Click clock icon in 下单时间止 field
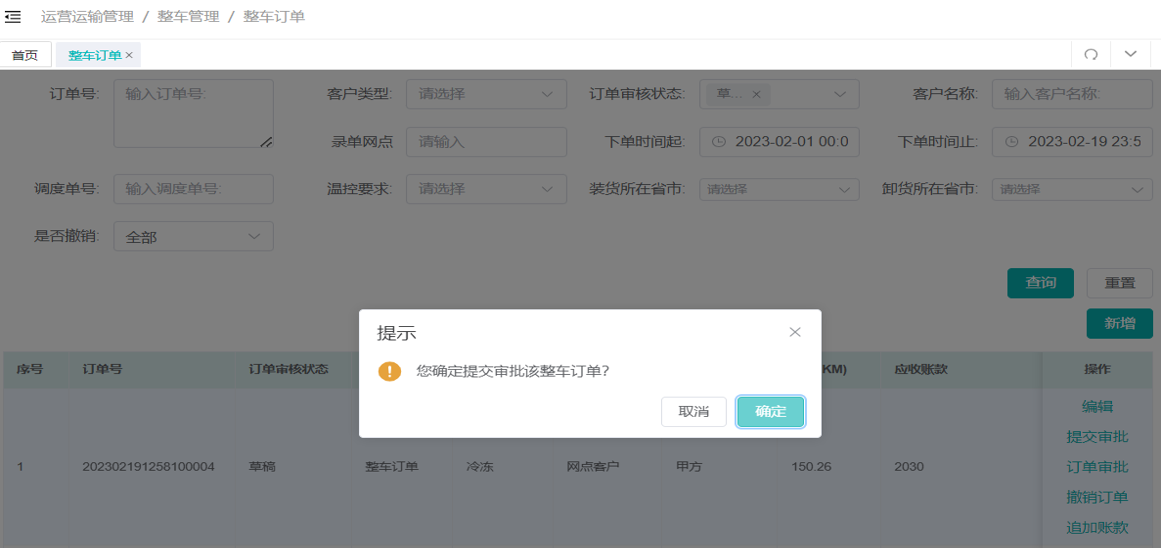This screenshot has width=1162, height=549. point(1012,142)
